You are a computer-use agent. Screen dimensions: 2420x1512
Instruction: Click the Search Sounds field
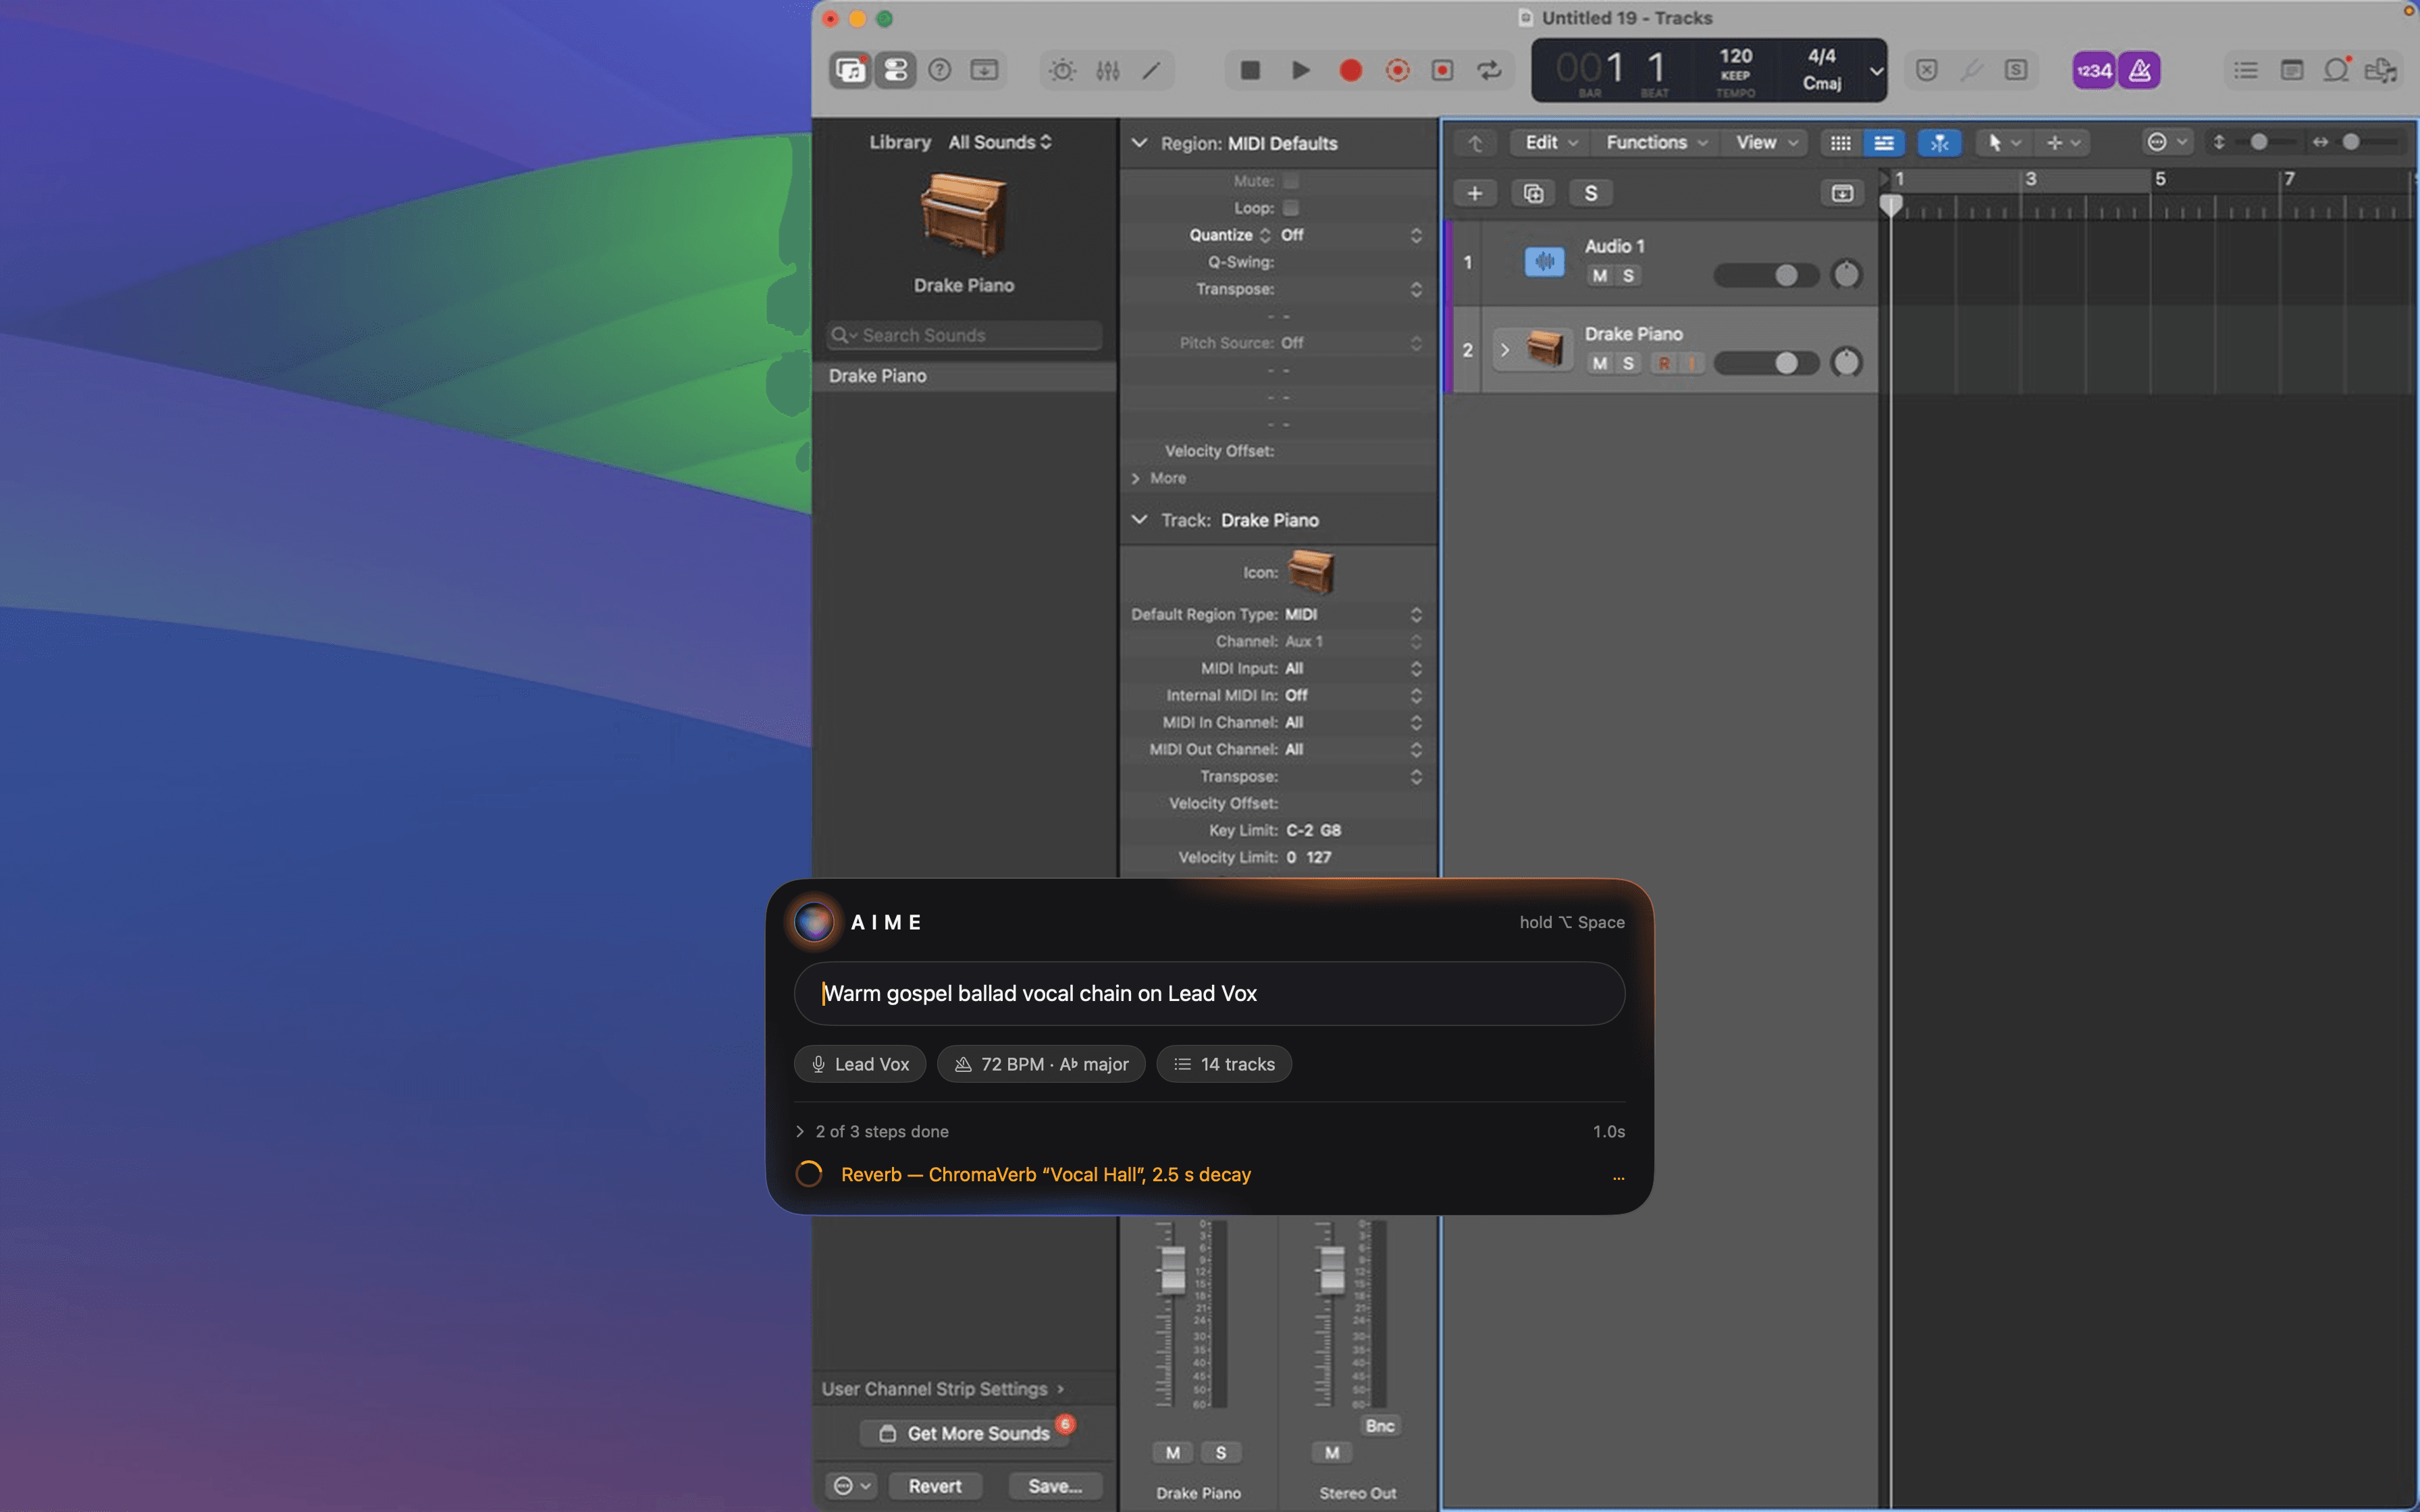[964, 335]
